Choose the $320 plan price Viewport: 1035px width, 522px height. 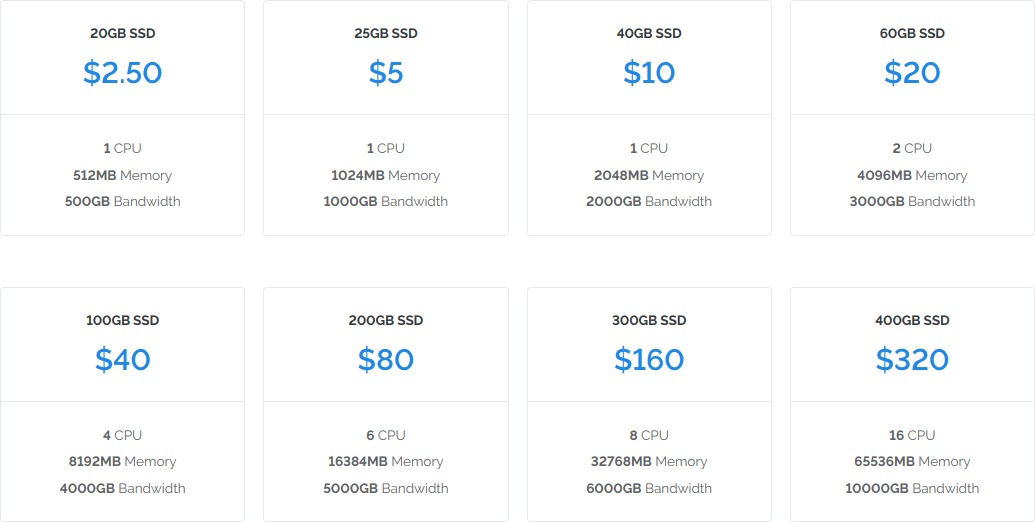coord(912,359)
